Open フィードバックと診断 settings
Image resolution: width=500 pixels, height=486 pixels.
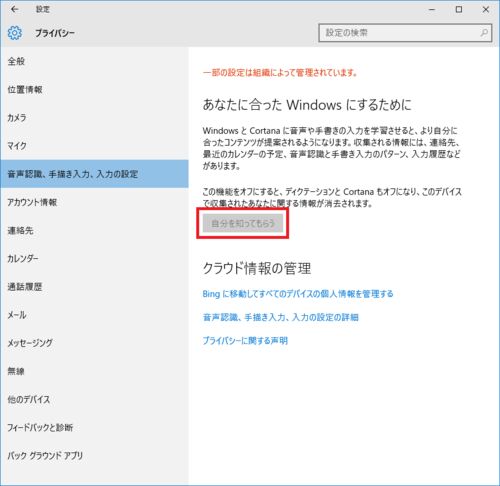pos(94,427)
